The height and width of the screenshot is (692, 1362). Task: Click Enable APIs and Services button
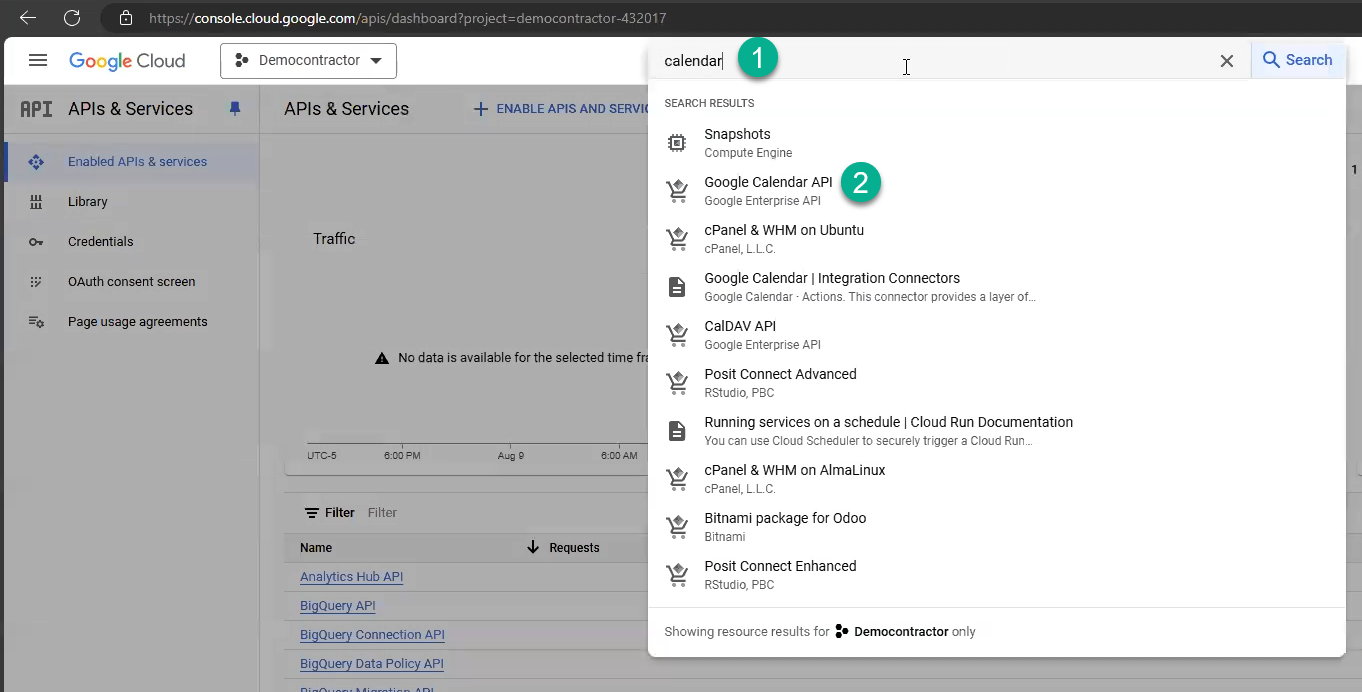tap(563, 109)
